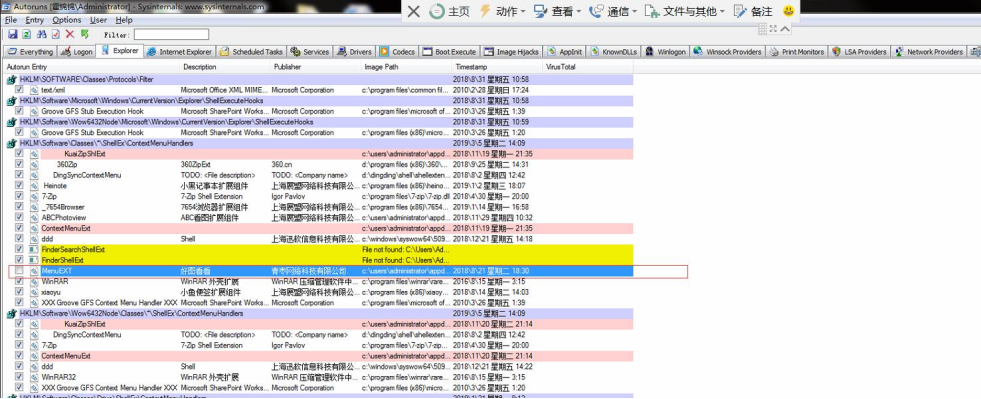Switch to the Winlogon tab

coord(666,52)
